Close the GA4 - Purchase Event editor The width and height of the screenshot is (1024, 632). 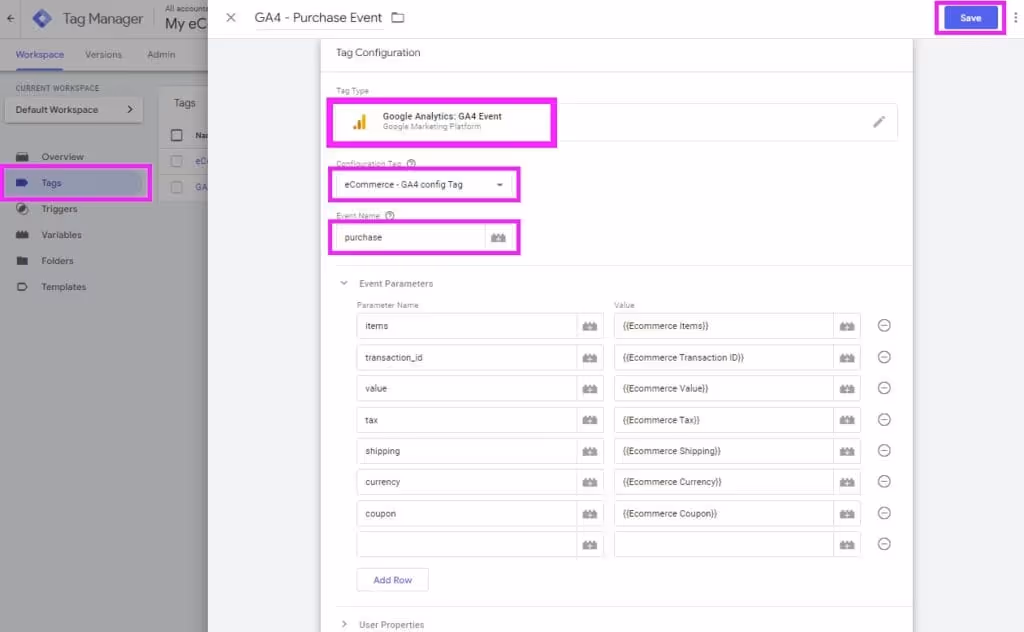pyautogui.click(x=231, y=18)
